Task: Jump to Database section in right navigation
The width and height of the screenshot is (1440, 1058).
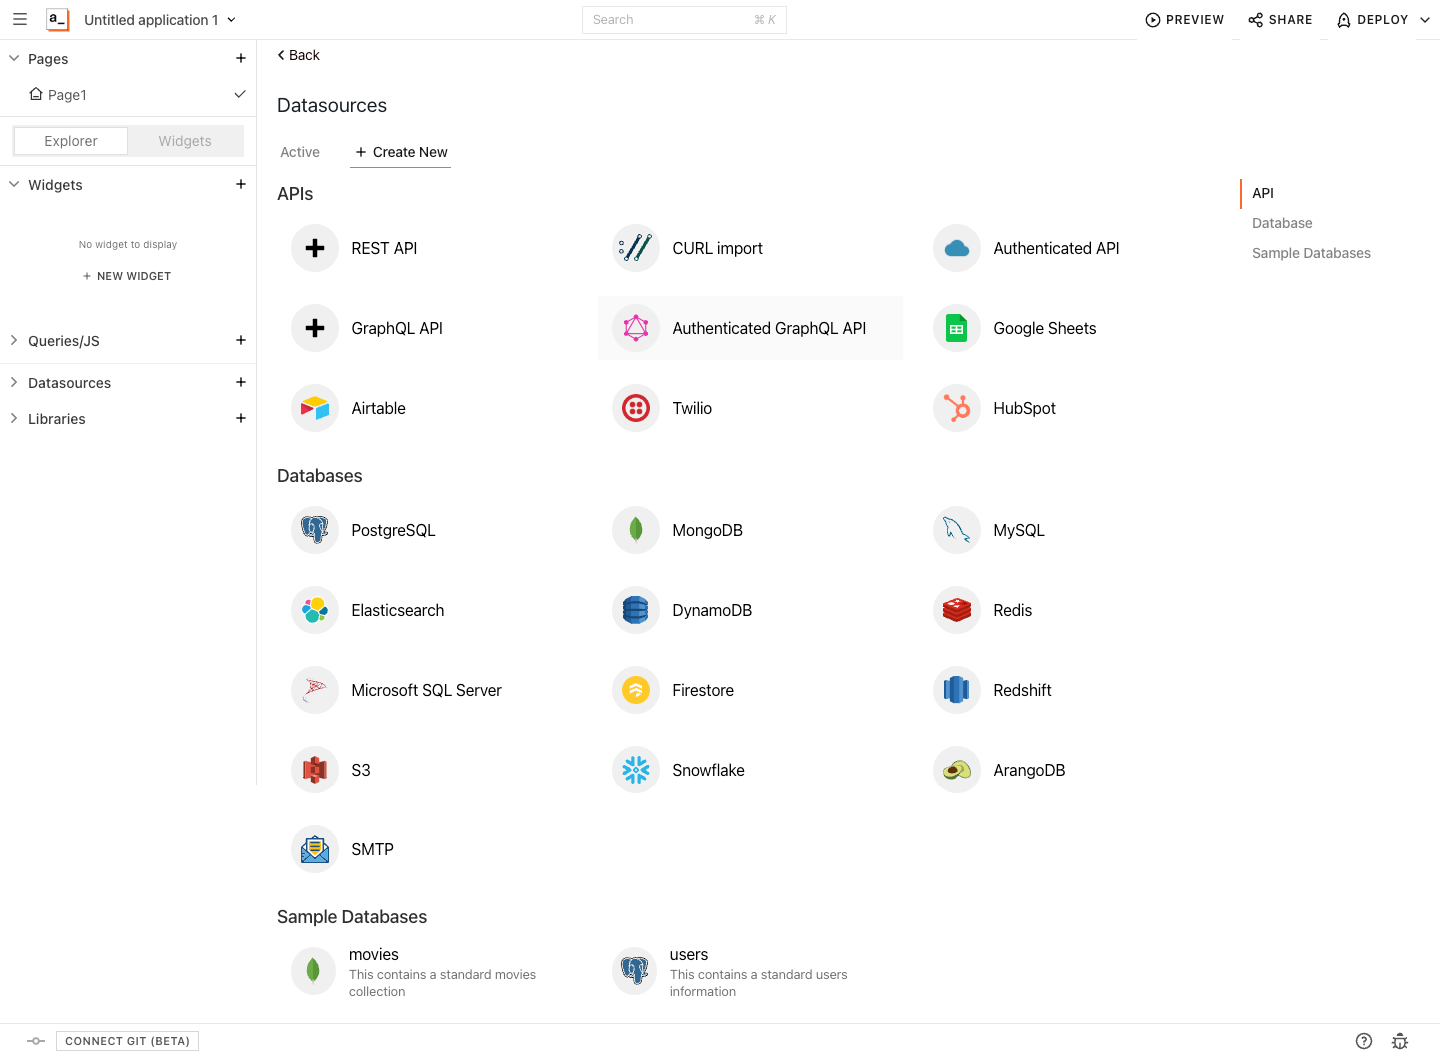Action: click(1282, 223)
